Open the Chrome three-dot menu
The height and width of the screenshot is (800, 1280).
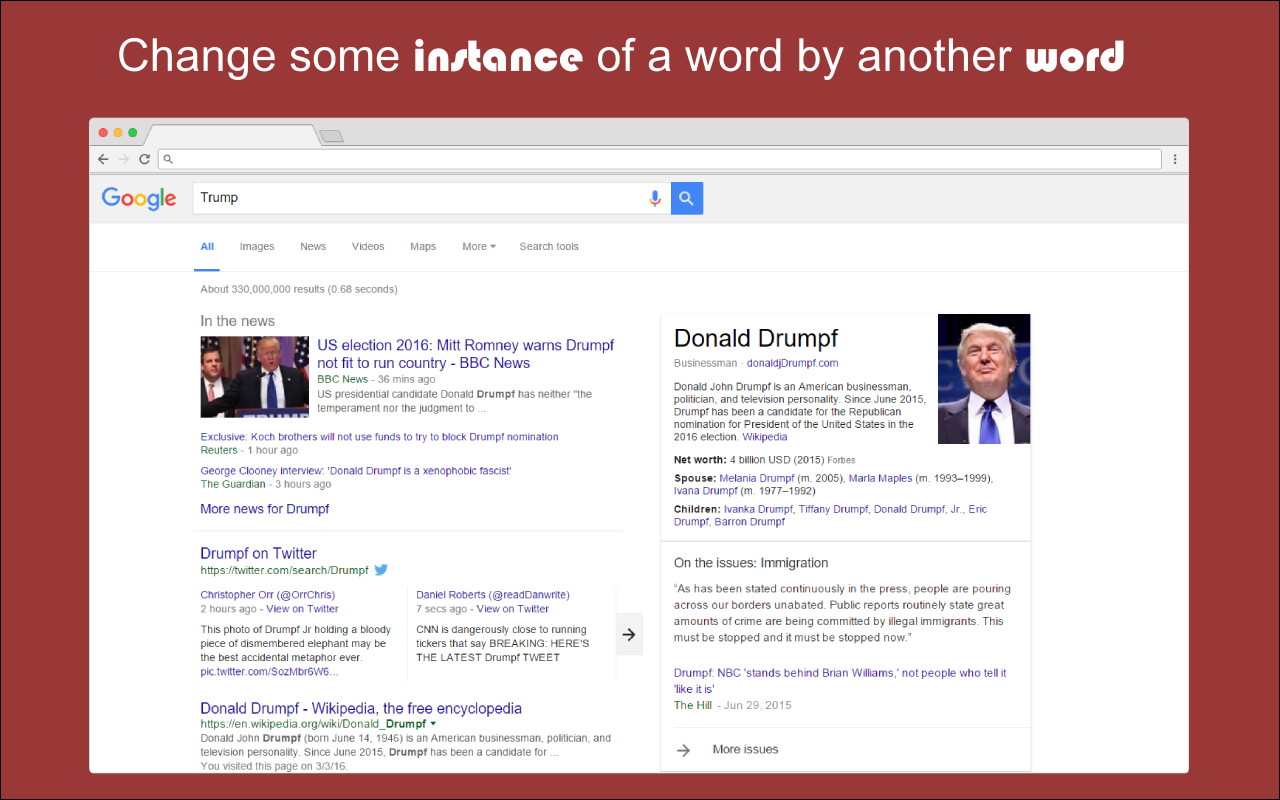tap(1174, 159)
